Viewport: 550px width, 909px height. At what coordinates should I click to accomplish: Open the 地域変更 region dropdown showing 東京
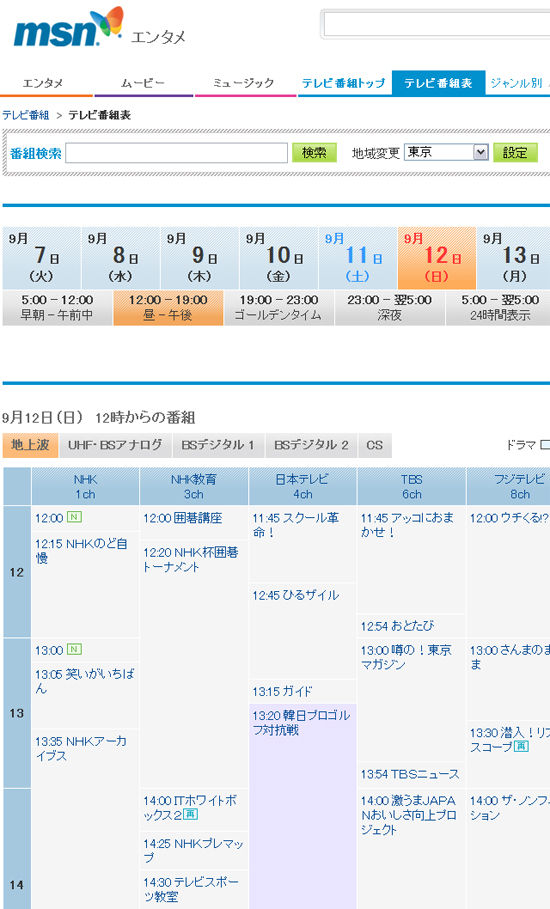pos(446,152)
